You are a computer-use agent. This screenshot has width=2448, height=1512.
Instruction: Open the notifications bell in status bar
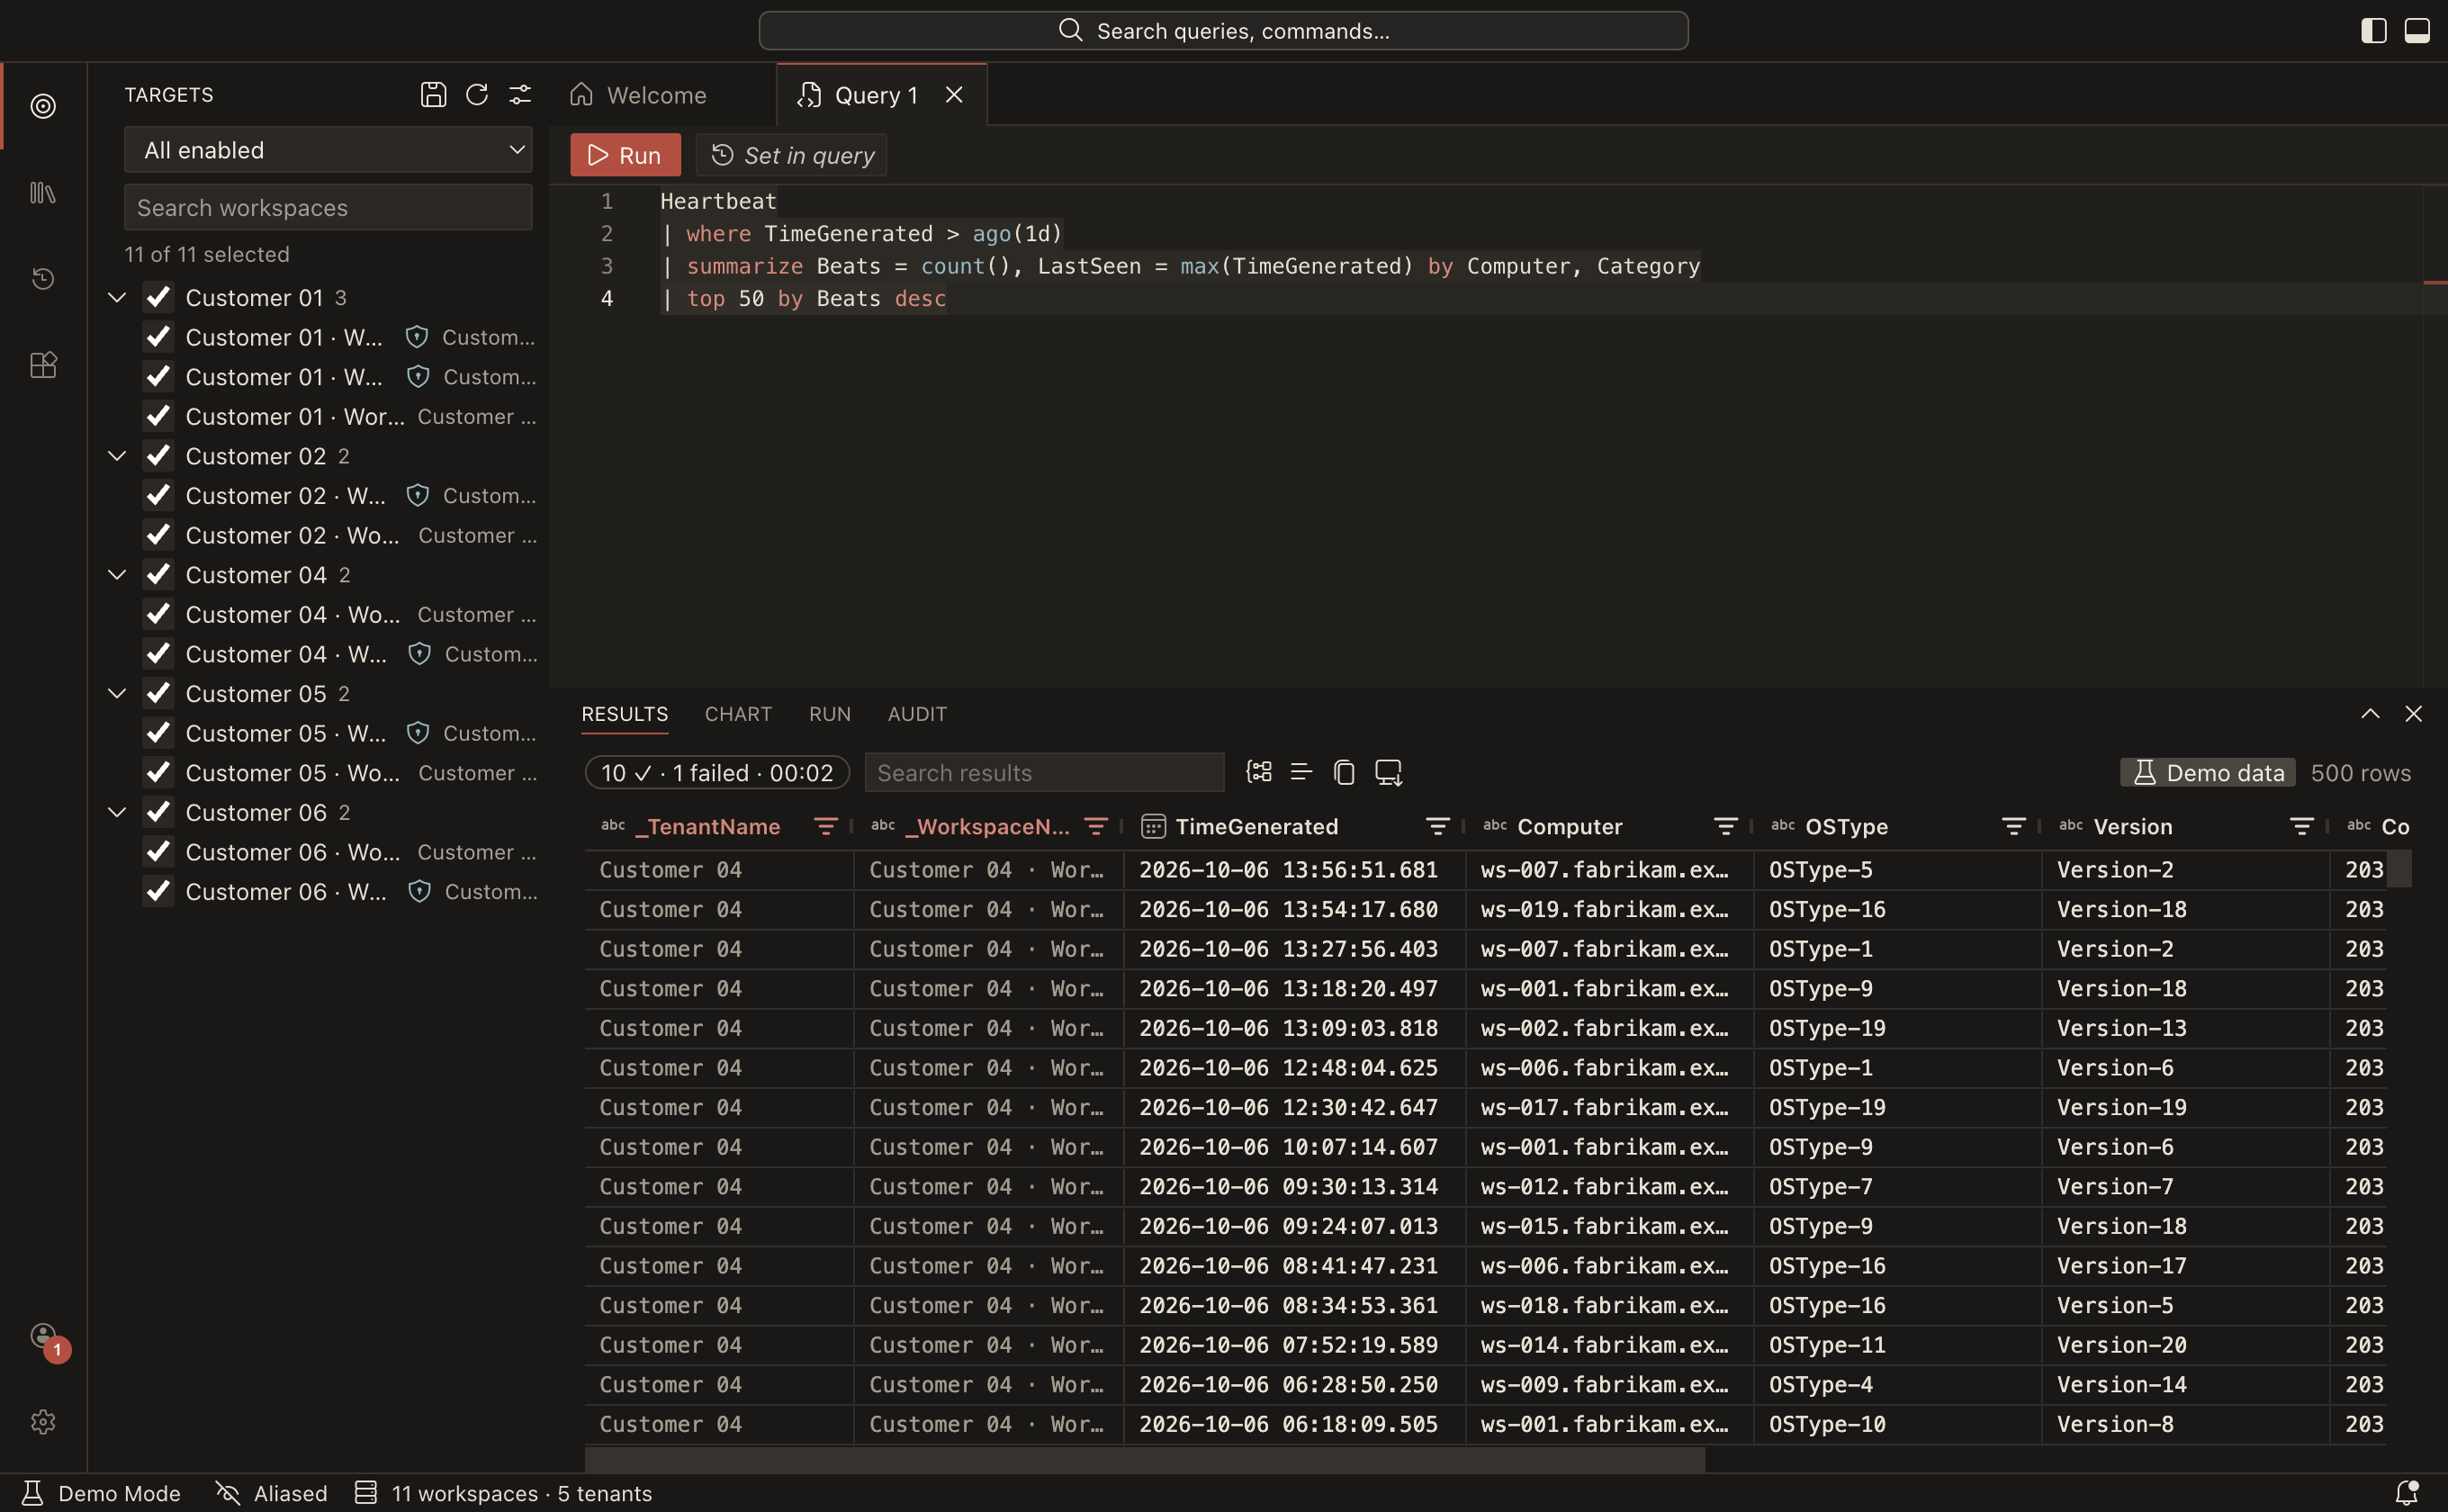2408,1493
